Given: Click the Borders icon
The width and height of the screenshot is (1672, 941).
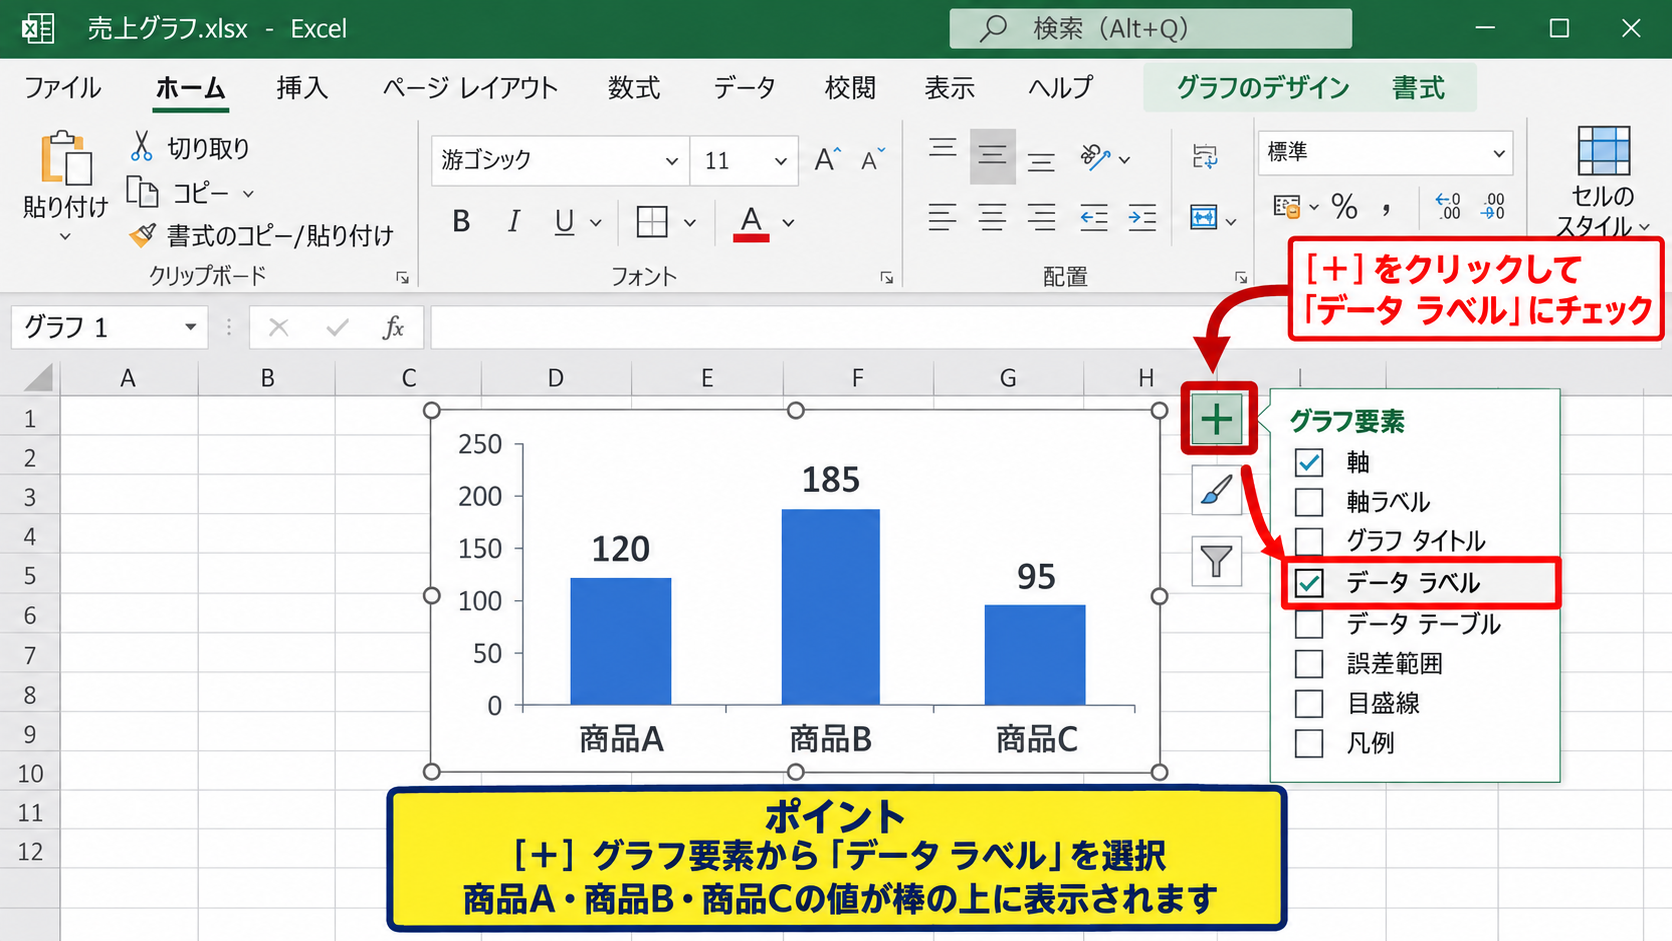Looking at the screenshot, I should point(652,221).
